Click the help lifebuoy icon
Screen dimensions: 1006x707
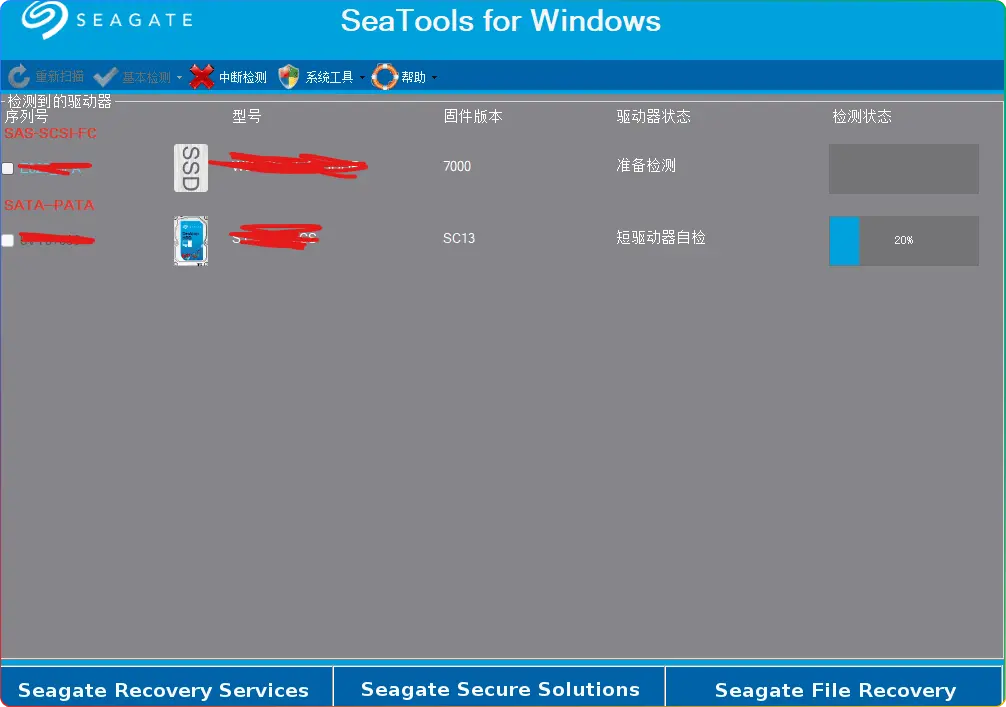click(385, 77)
